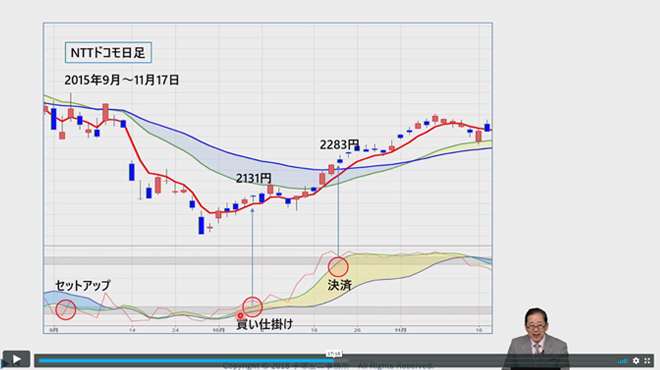Image resolution: width=660 pixels, height=370 pixels.
Task: Open the video settings gear
Action: tap(636, 361)
